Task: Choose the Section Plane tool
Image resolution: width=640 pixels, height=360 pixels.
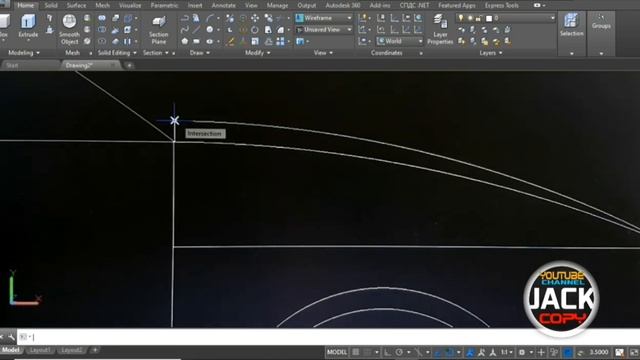Action: click(158, 30)
